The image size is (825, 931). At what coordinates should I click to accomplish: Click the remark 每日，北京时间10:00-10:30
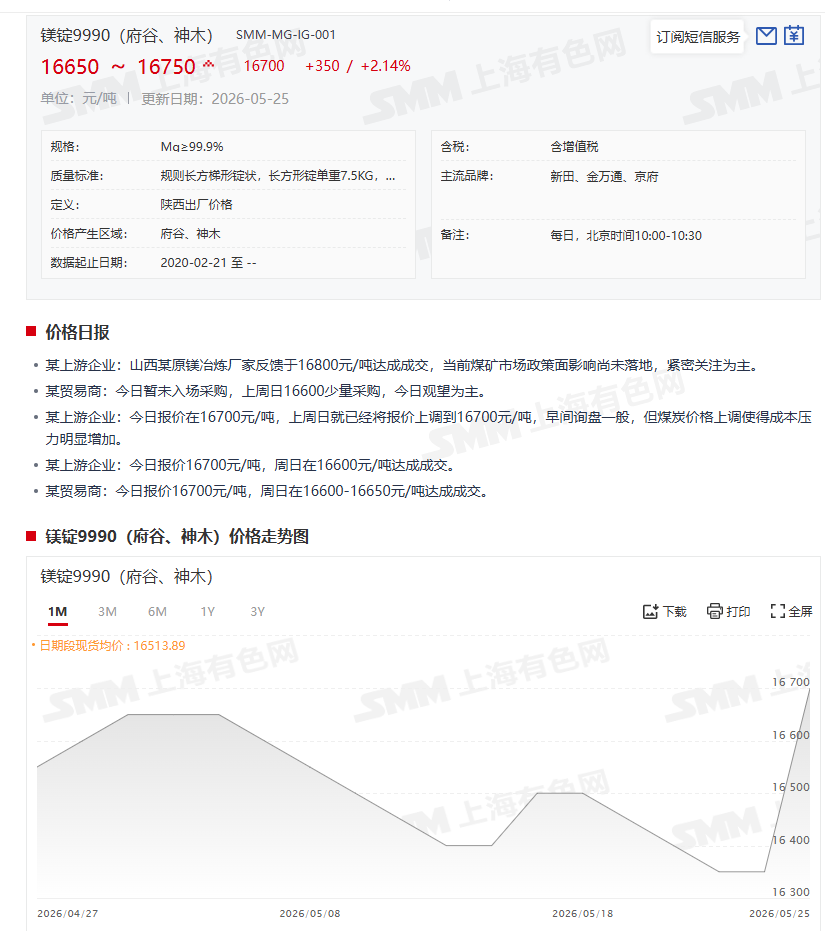coord(626,236)
